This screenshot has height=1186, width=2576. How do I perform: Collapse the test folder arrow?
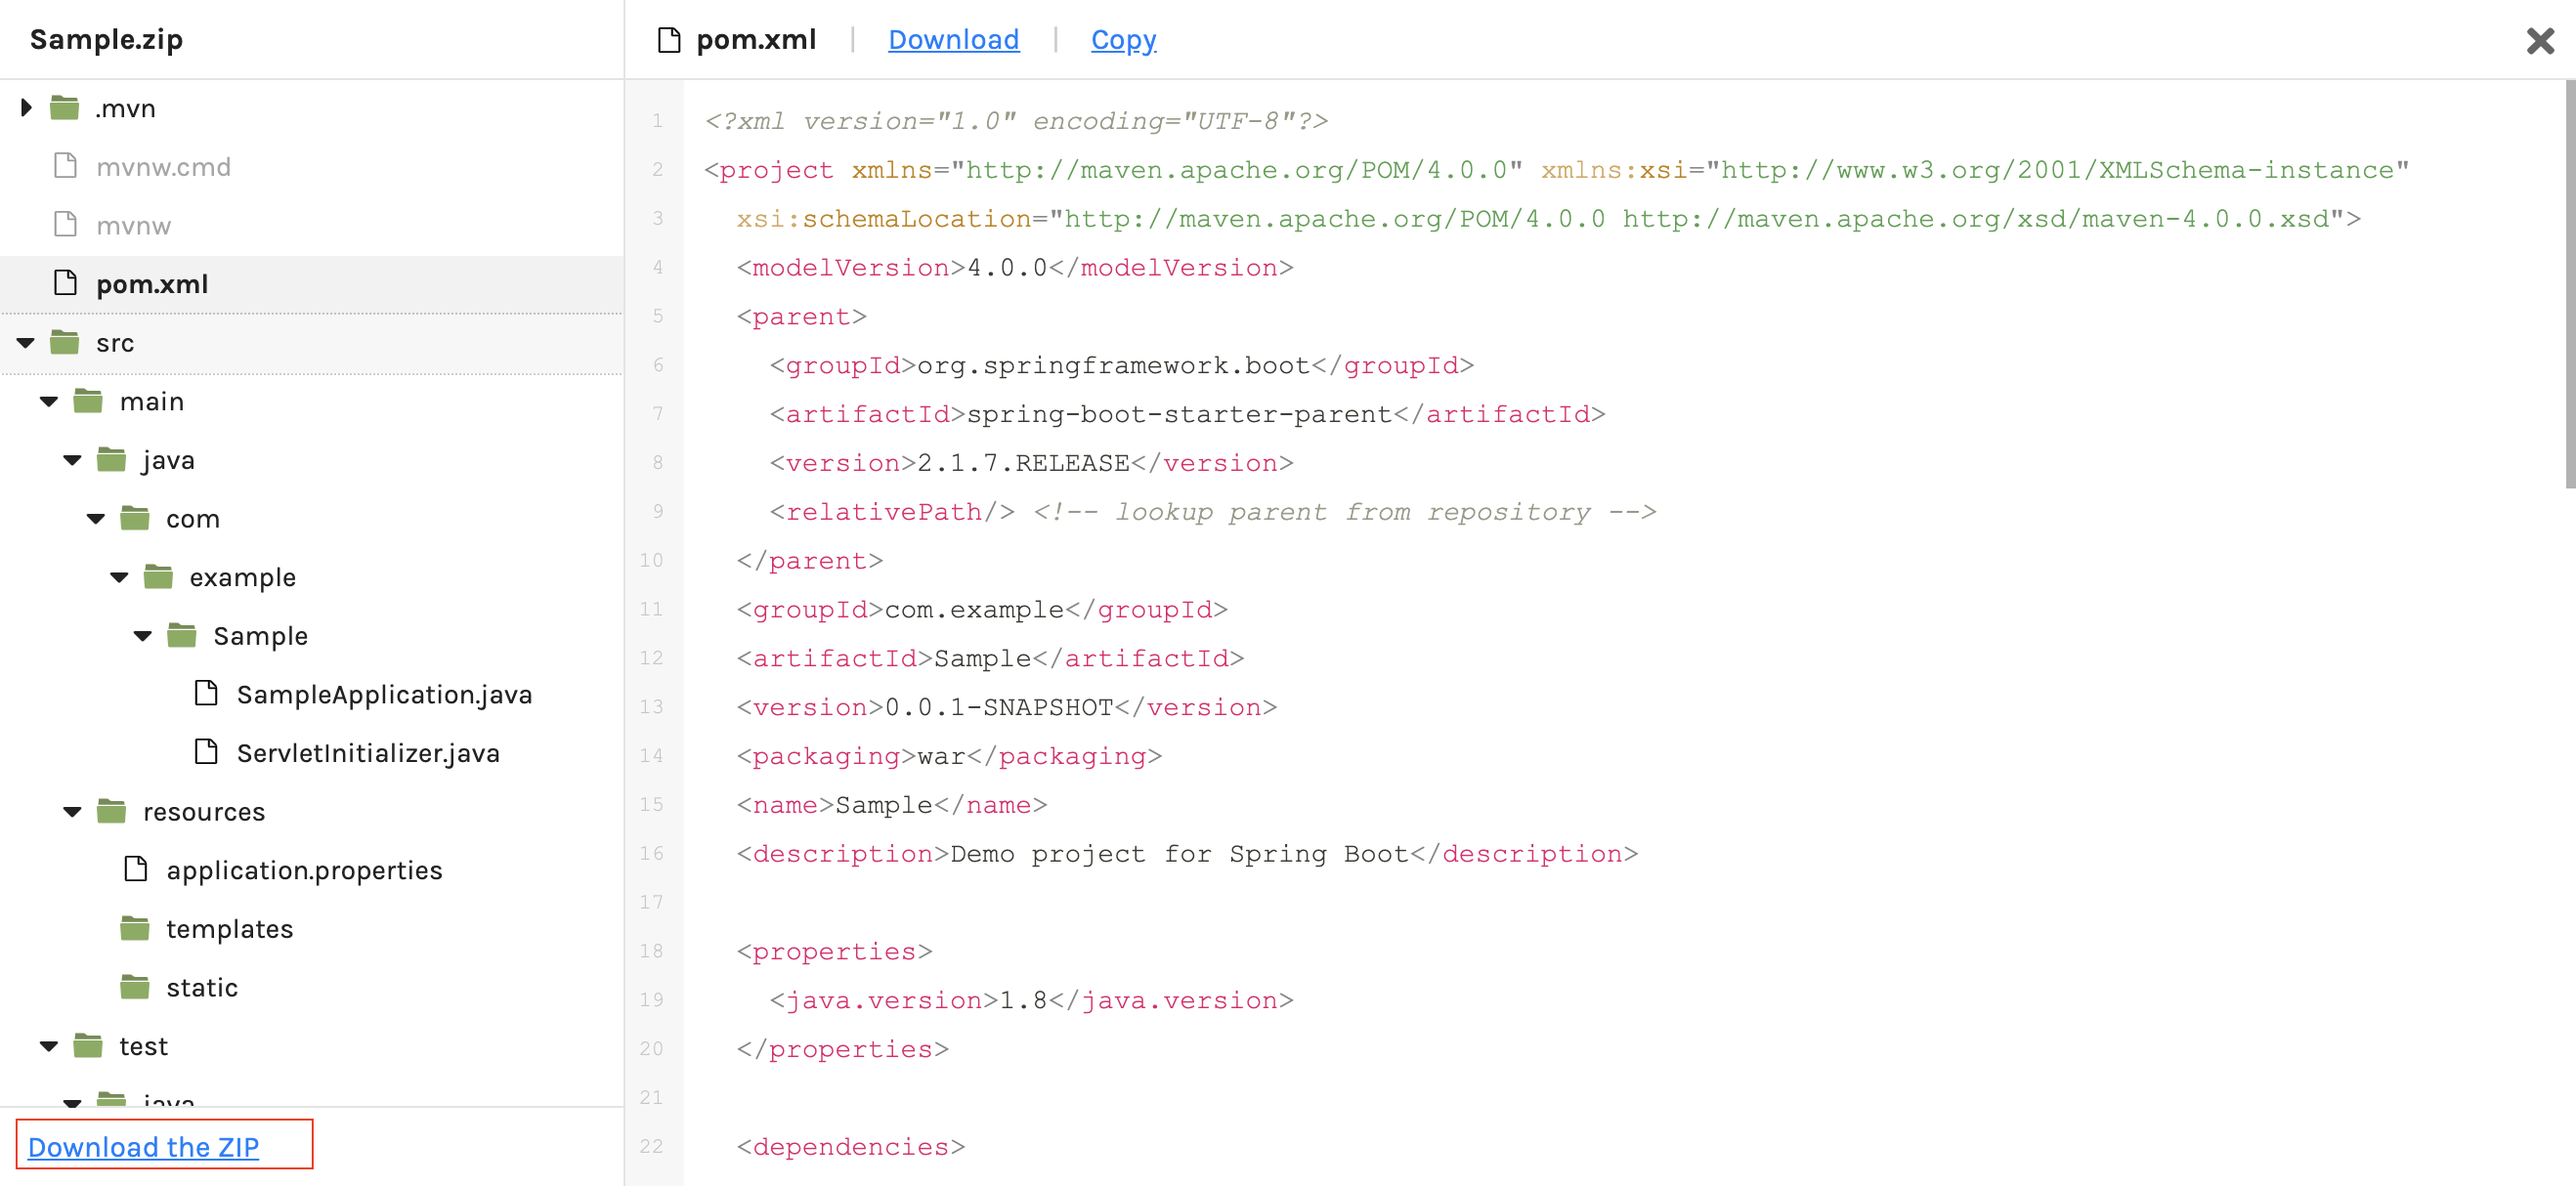coord(49,1046)
